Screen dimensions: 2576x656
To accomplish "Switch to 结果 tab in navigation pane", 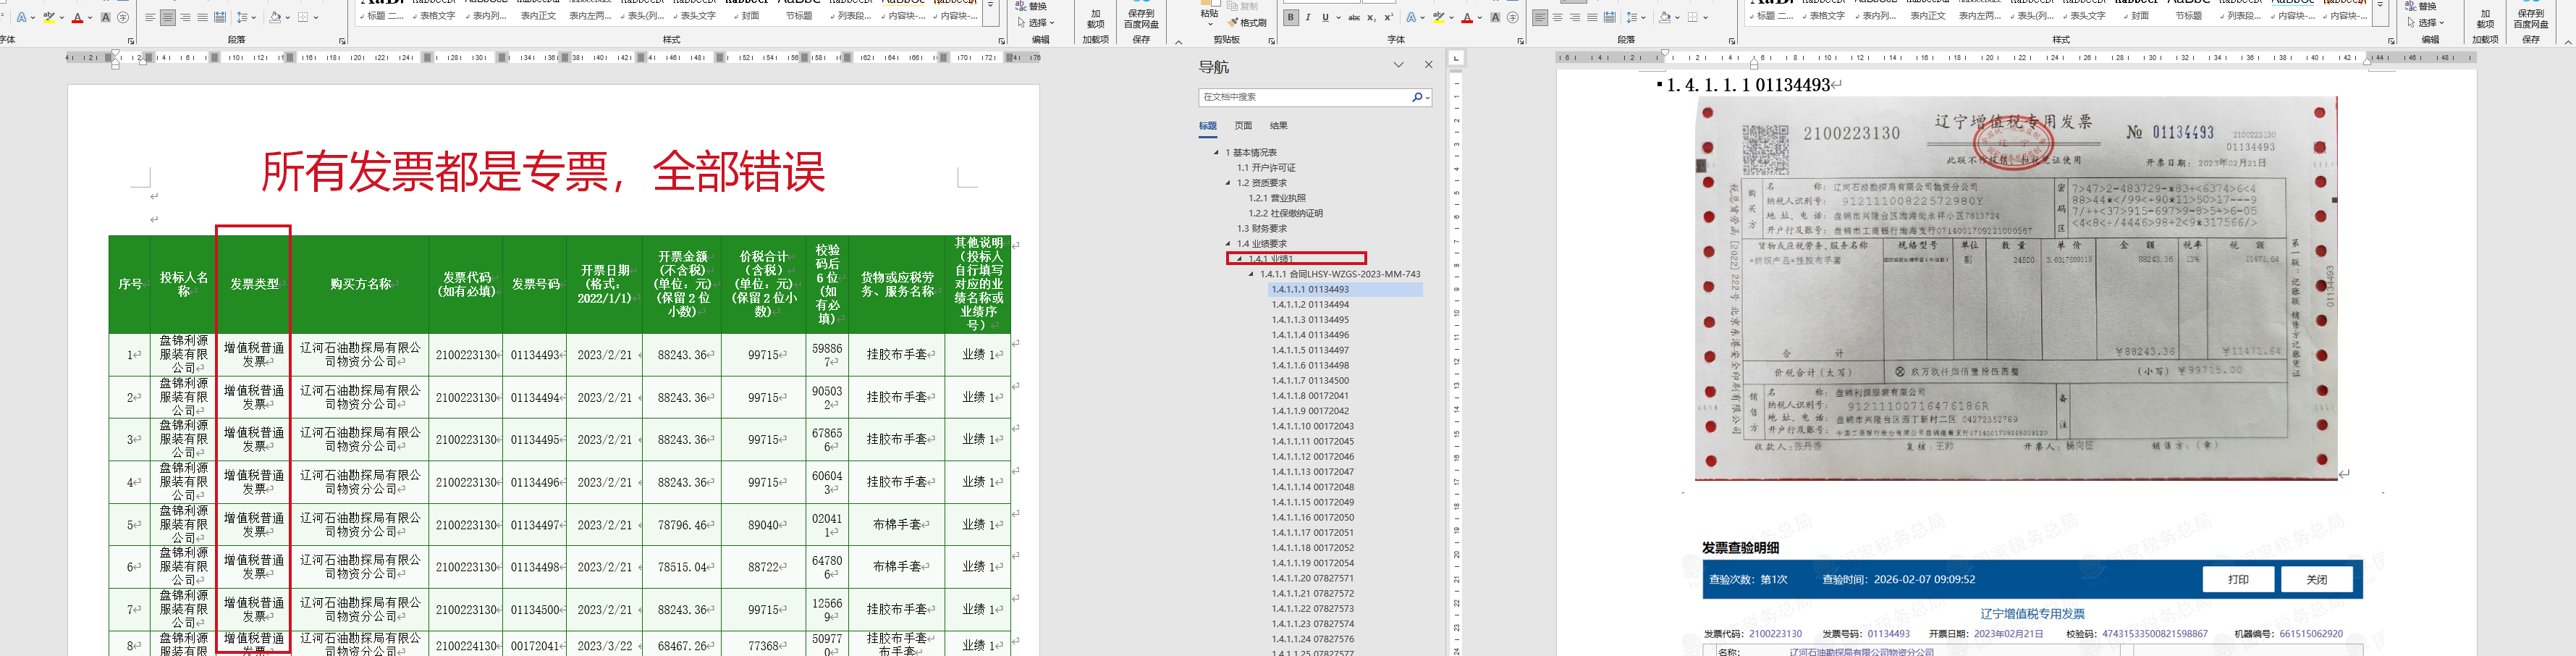I will [x=1279, y=126].
